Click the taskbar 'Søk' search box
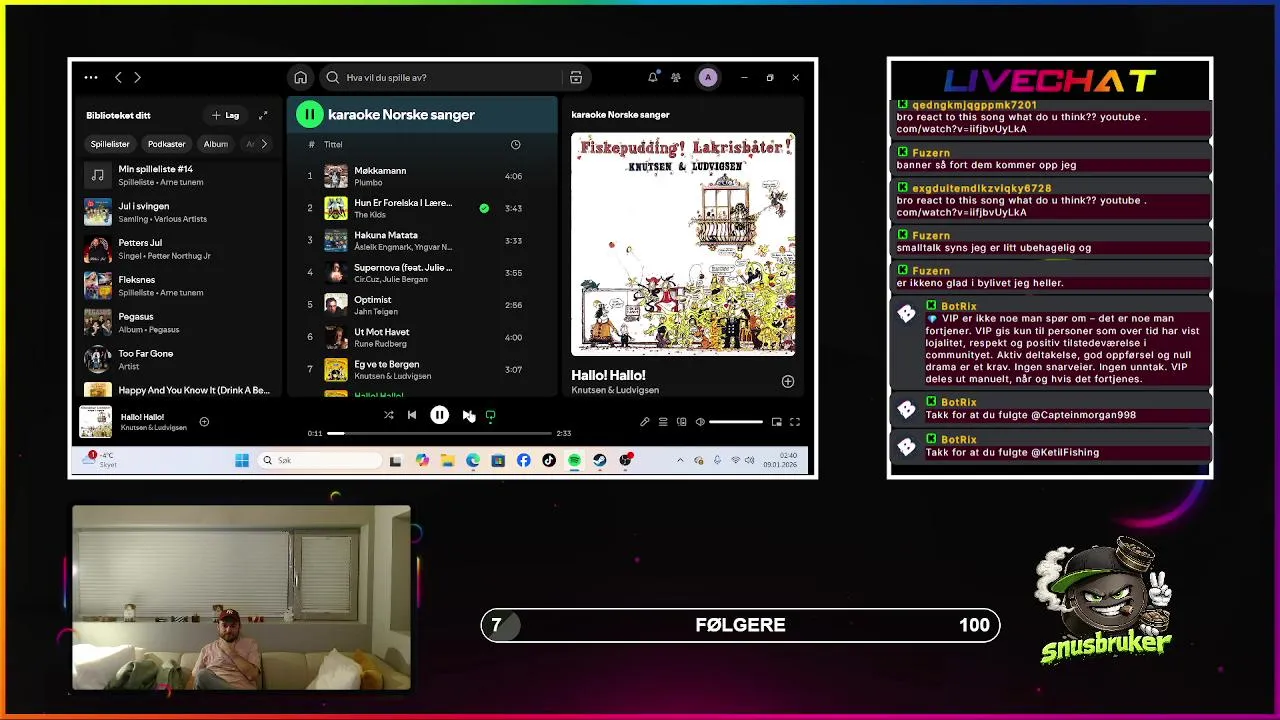The height and width of the screenshot is (720, 1280). [x=320, y=460]
